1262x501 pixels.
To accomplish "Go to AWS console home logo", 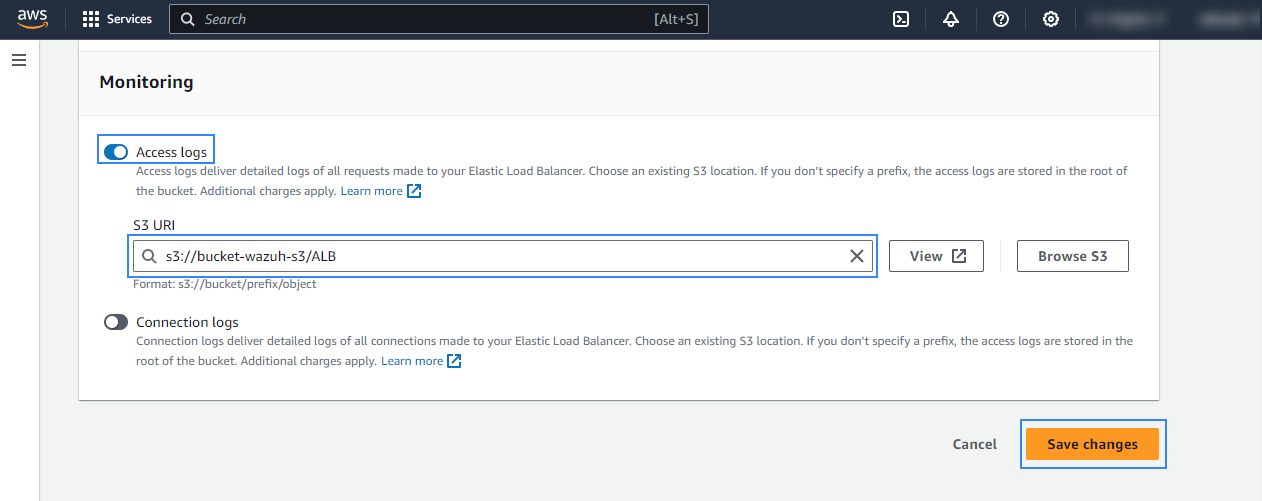I will tap(32, 19).
